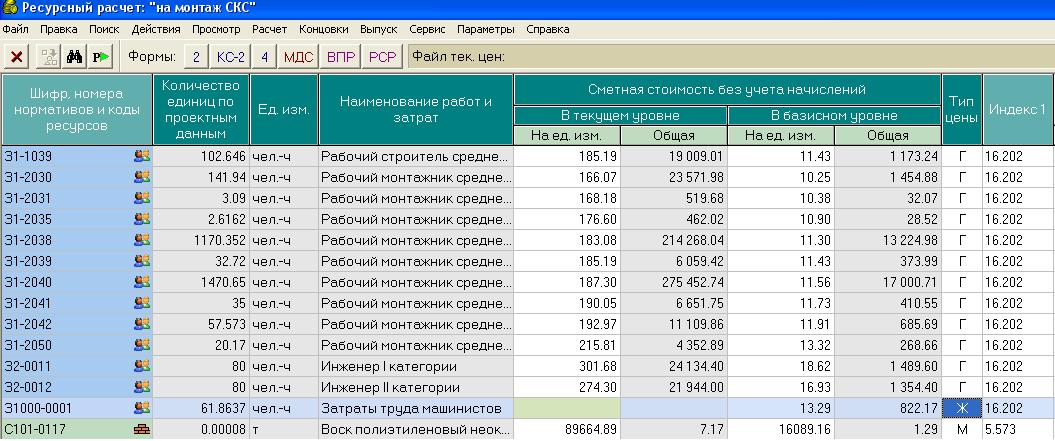Click the base unit price 16089.16
Image resolution: width=1055 pixels, height=441 pixels.
tap(780, 429)
